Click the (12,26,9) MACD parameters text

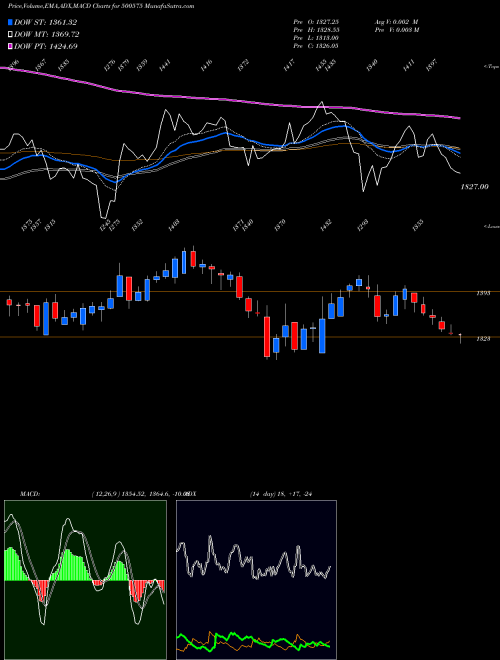139,494
